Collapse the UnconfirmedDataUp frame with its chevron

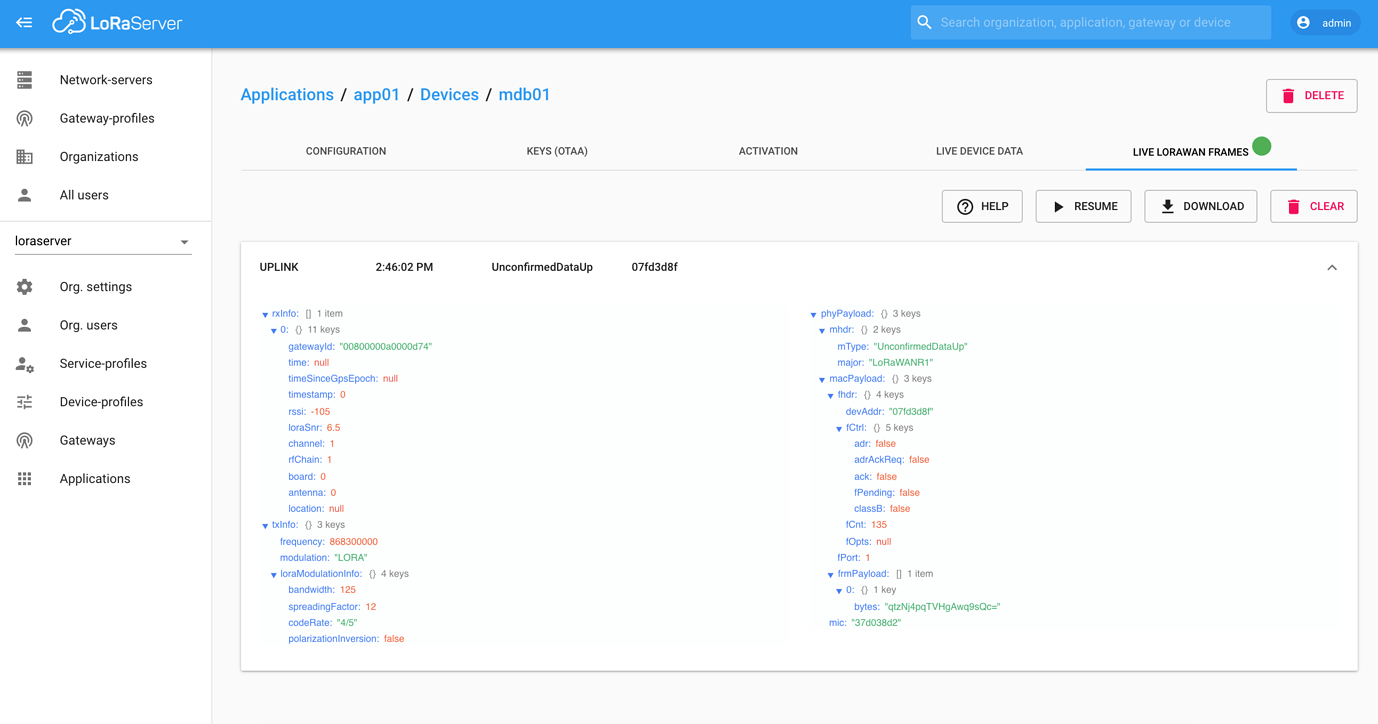click(1332, 267)
